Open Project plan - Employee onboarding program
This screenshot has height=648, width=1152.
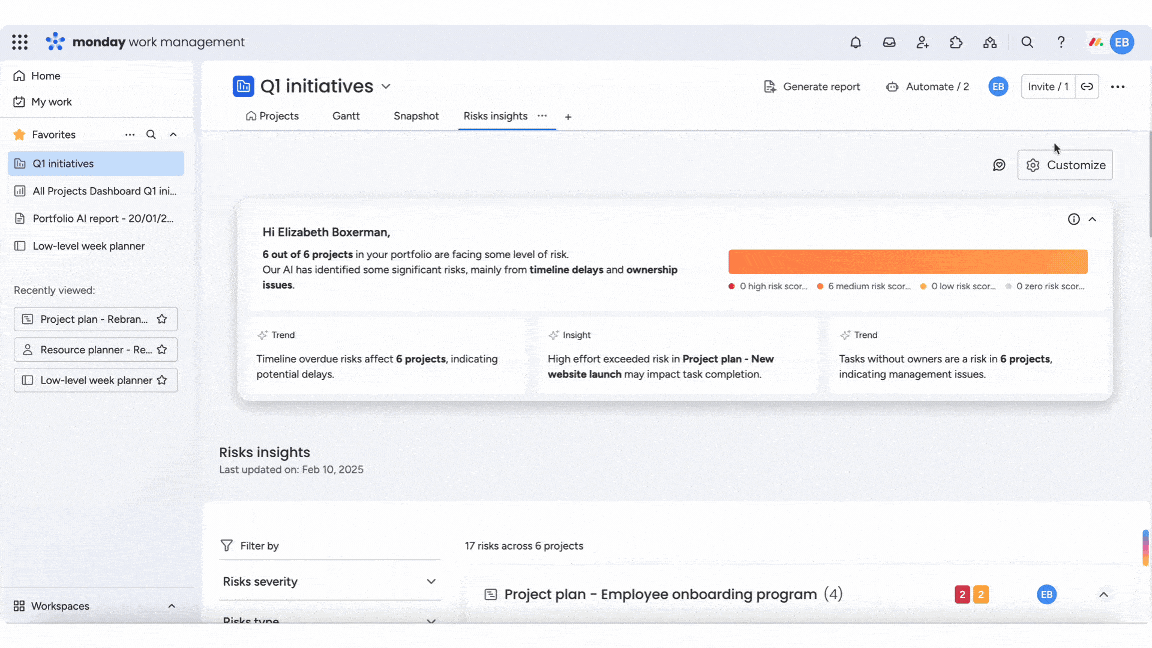tap(660, 594)
